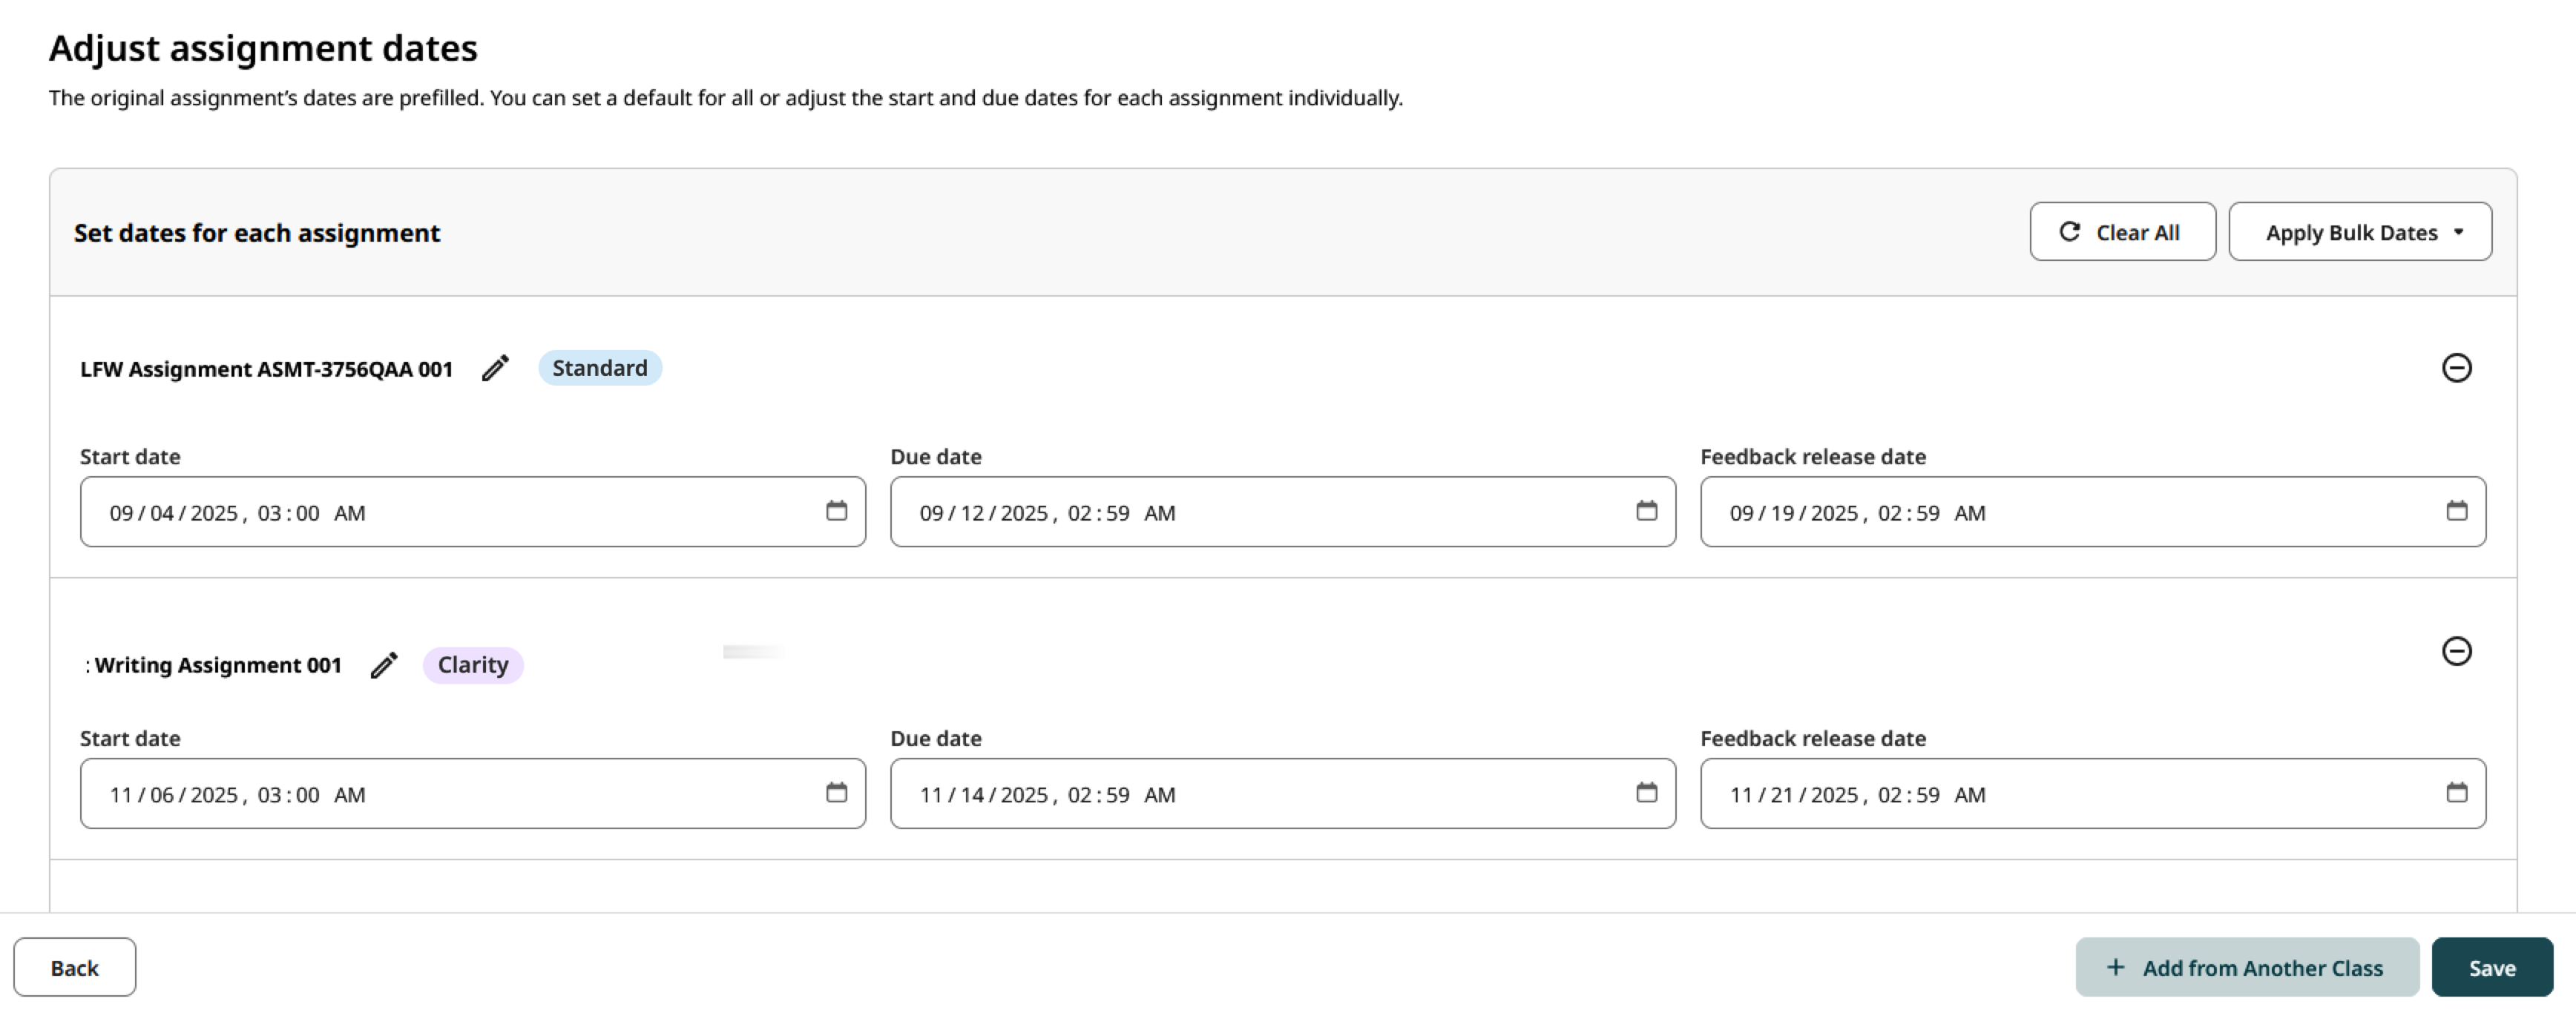The width and height of the screenshot is (2576, 1013).
Task: Focus due date field 11/14/2025
Action: pyautogui.click(x=1283, y=794)
